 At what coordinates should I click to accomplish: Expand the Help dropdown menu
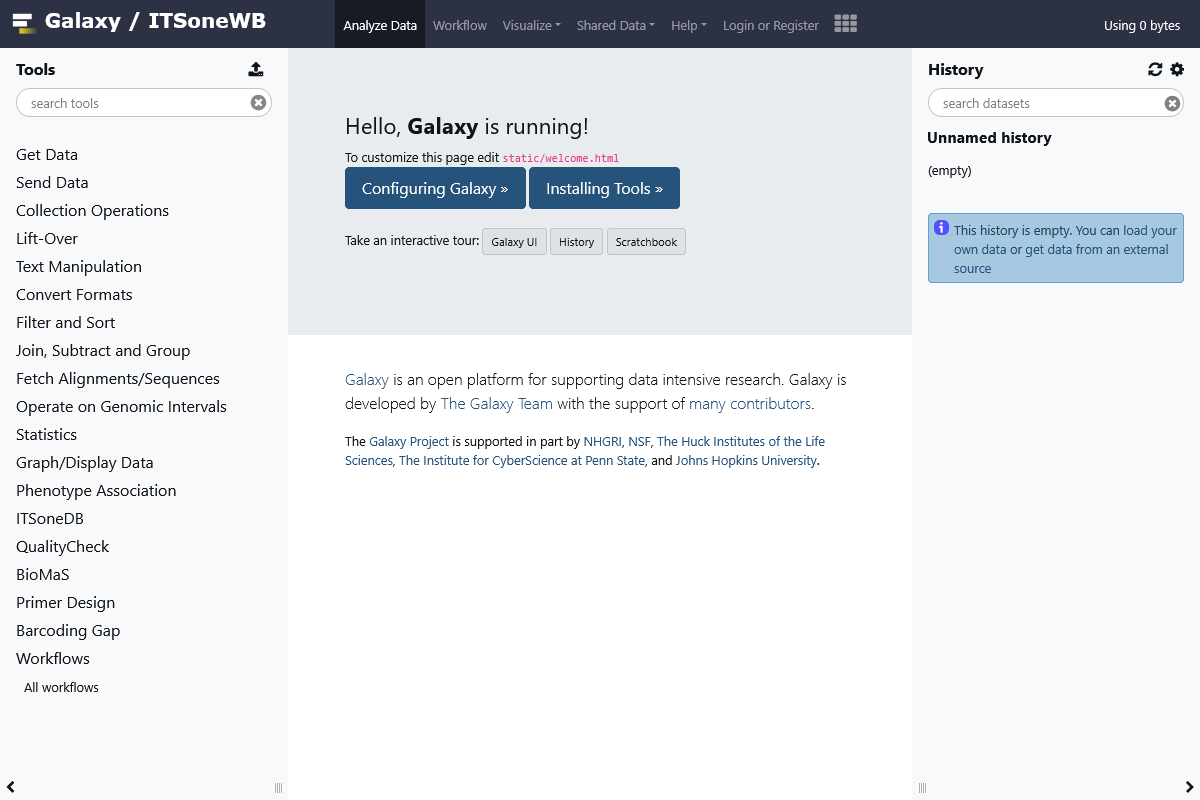[688, 25]
